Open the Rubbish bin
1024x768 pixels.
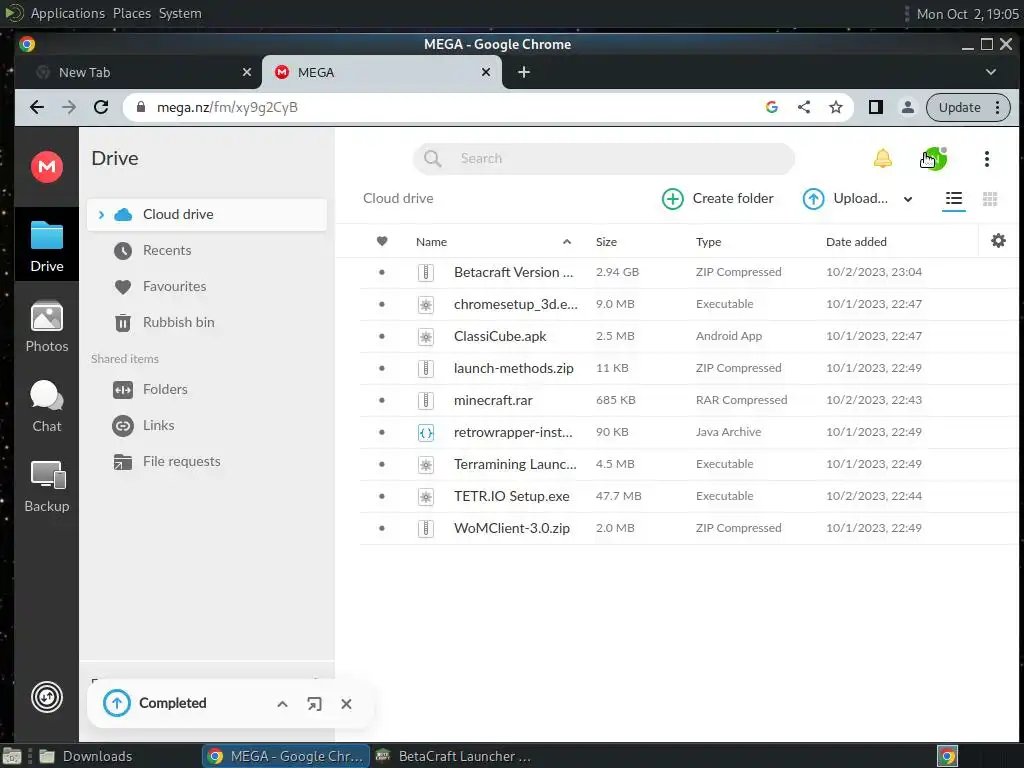[x=178, y=323]
